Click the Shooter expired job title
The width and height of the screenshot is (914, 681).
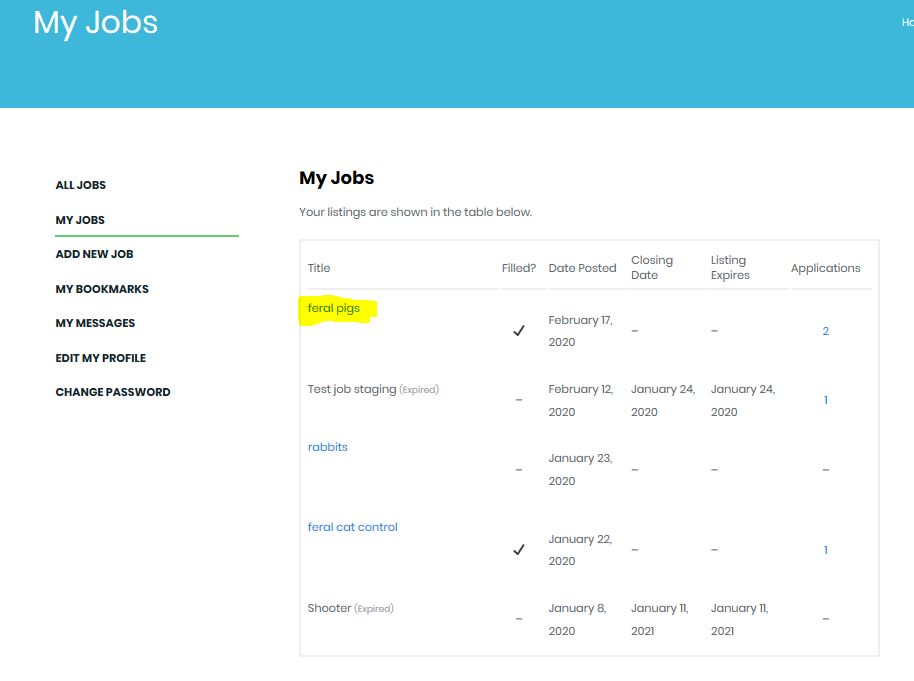(330, 608)
